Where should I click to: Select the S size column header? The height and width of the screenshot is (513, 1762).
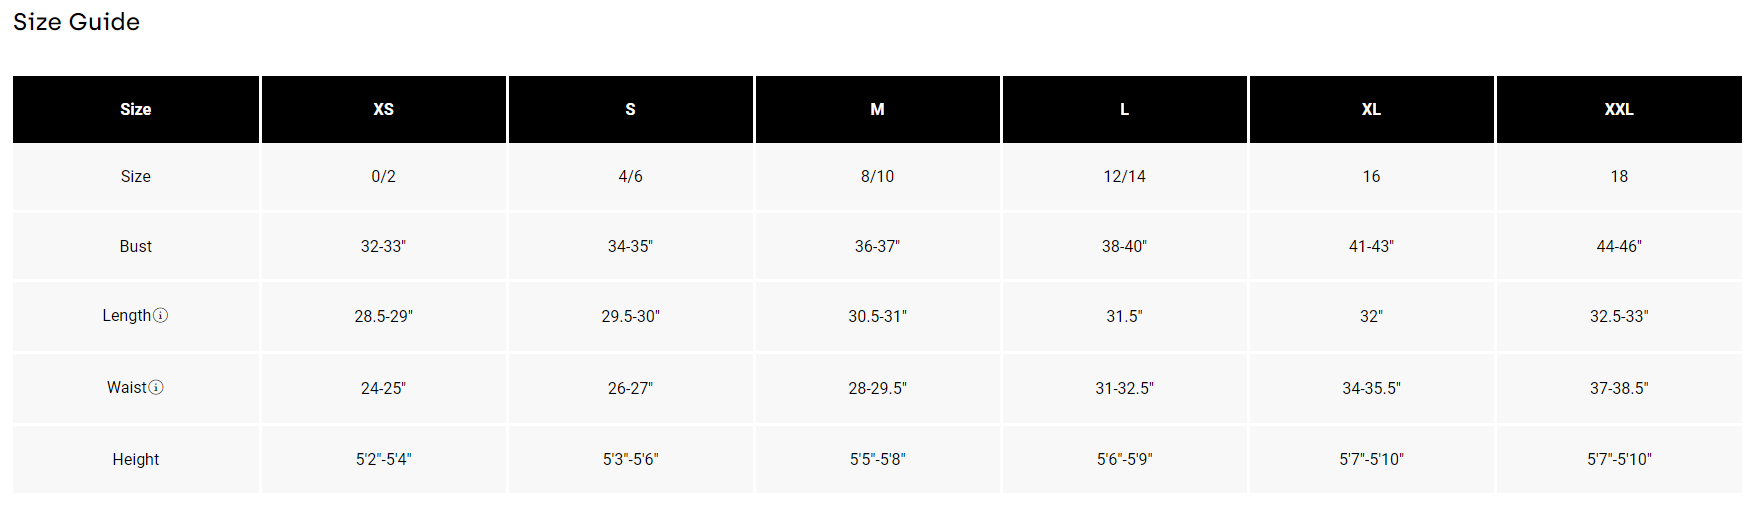630,109
